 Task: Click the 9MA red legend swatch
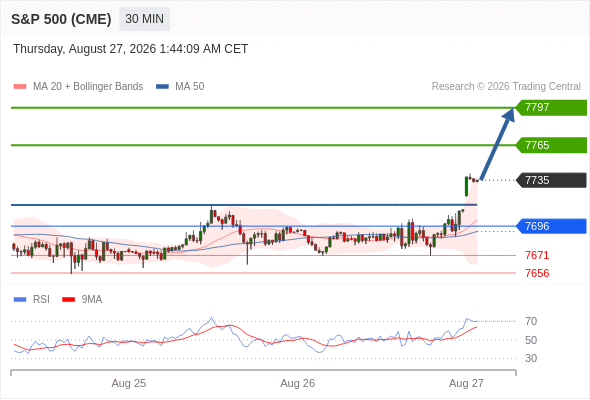pyautogui.click(x=68, y=300)
